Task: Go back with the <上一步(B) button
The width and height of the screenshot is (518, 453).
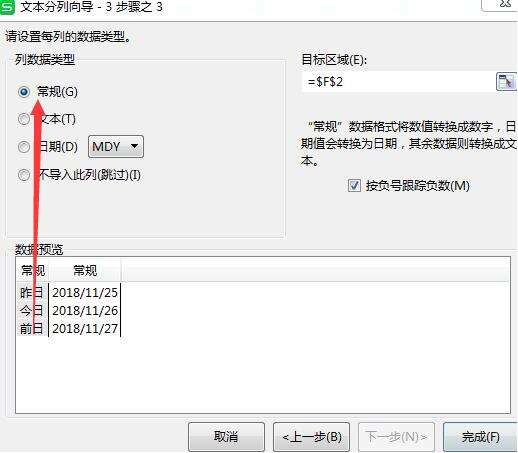Action: (x=311, y=437)
